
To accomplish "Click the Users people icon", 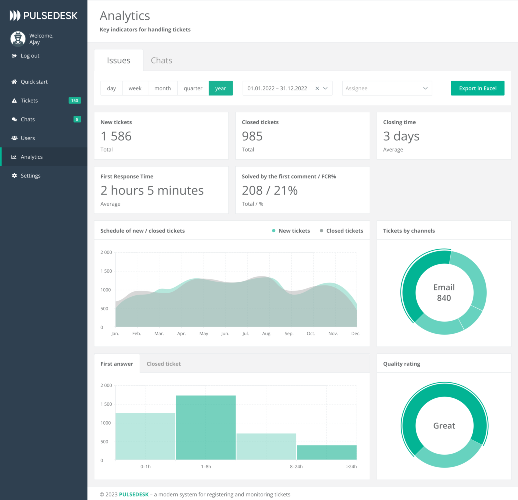I will [x=14, y=138].
